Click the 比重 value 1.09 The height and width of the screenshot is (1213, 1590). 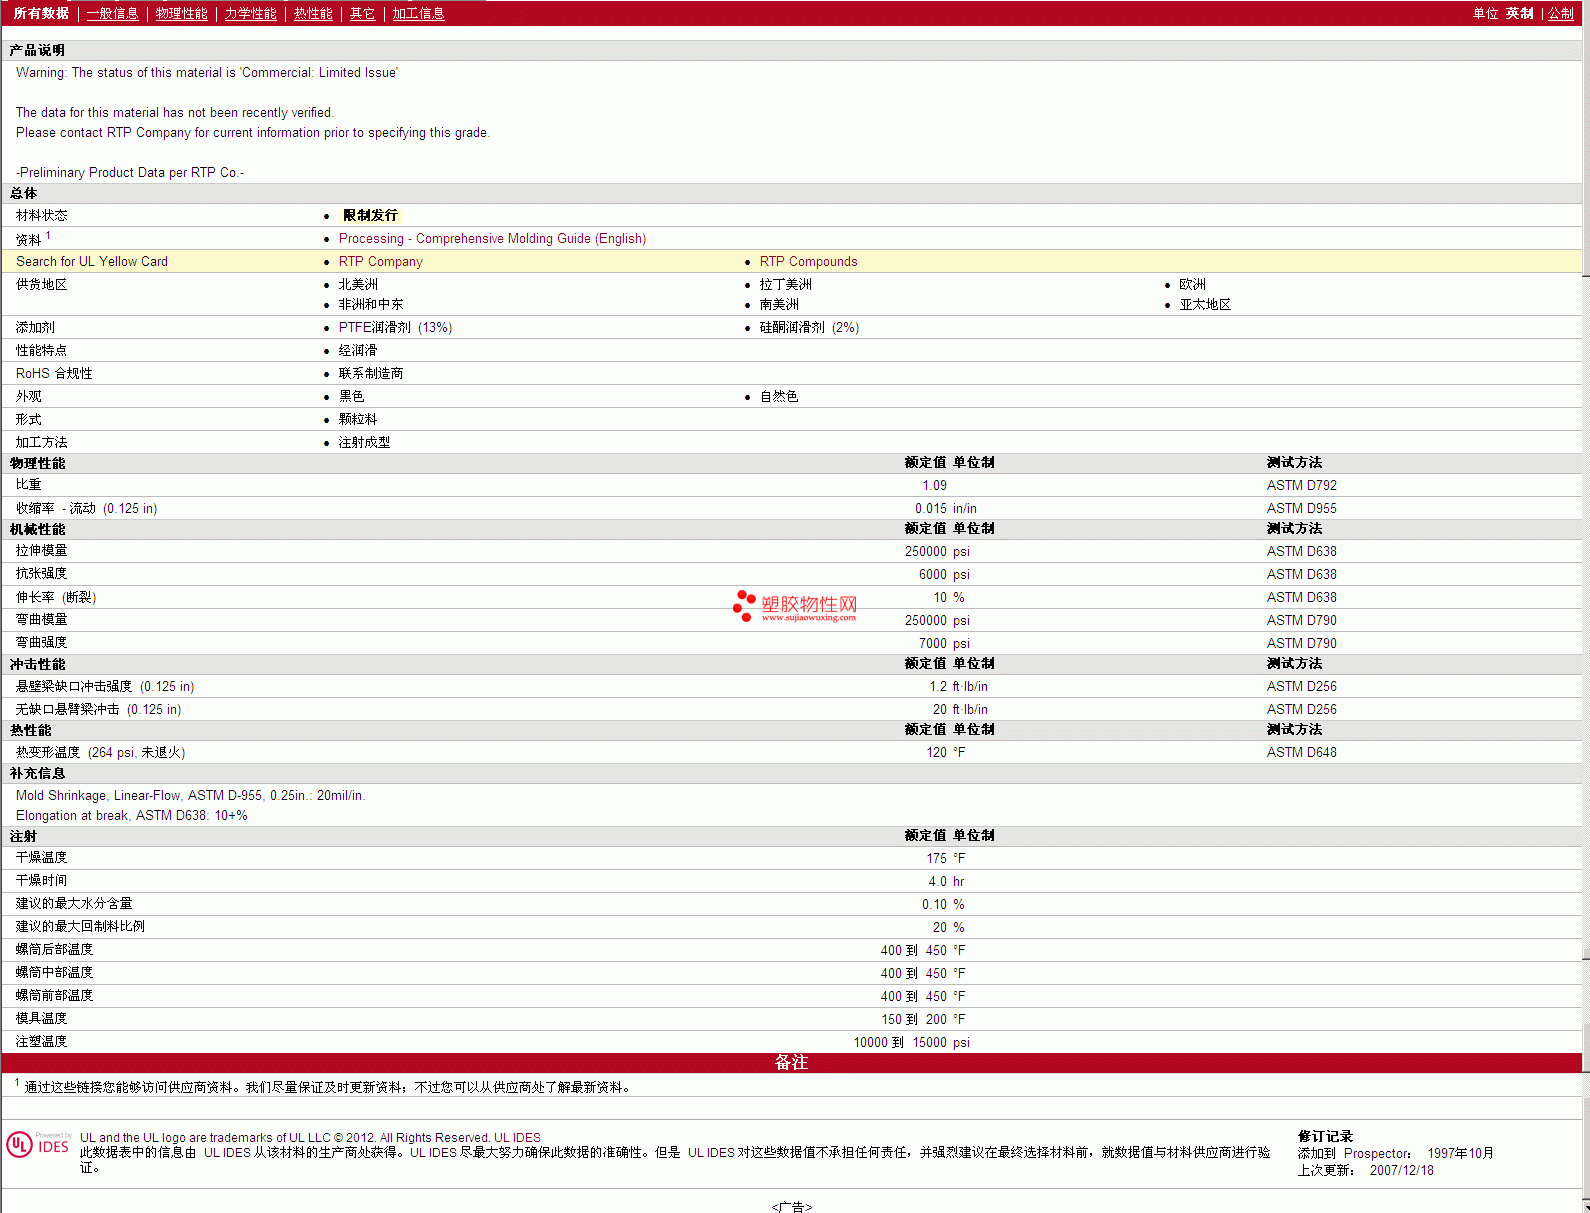pos(934,485)
